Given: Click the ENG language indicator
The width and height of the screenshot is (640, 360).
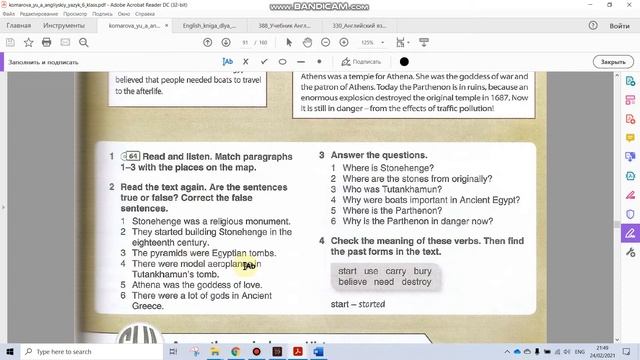Looking at the screenshot, I should tap(580, 352).
